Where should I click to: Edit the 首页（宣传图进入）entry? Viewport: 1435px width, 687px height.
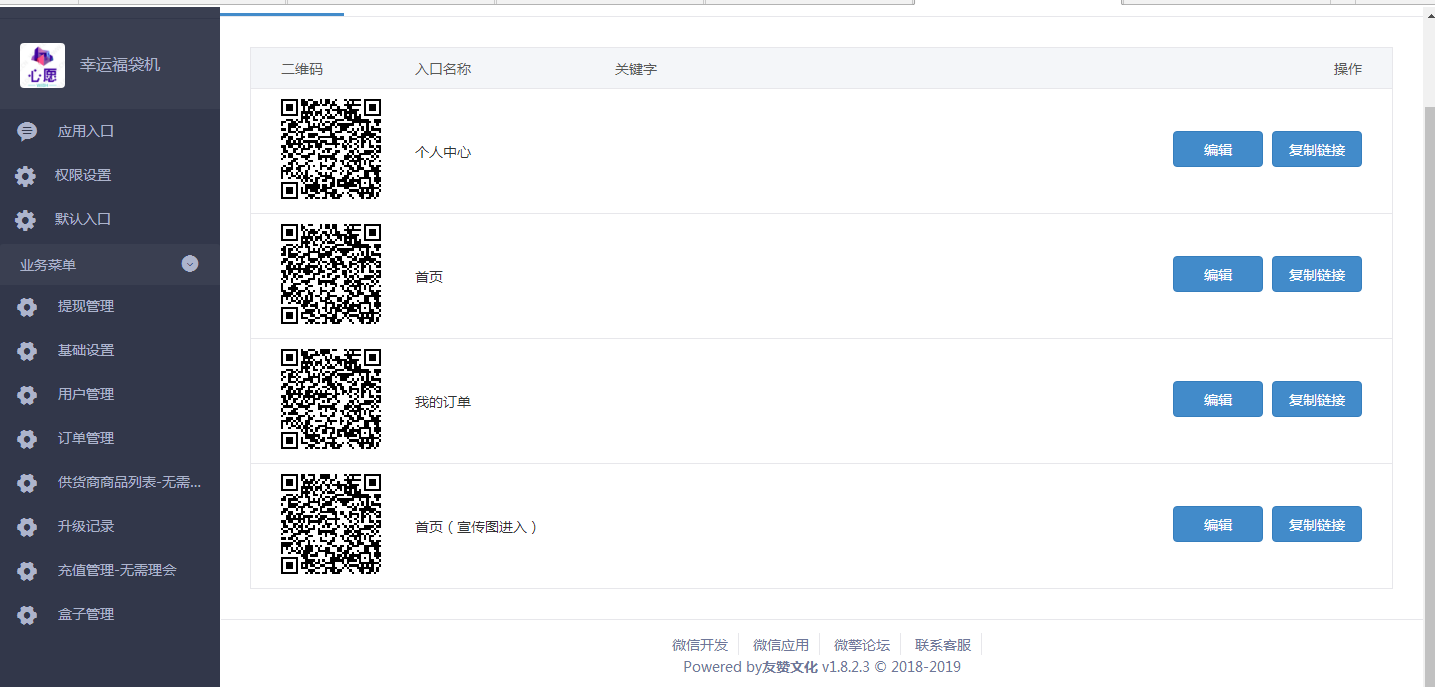(1218, 524)
